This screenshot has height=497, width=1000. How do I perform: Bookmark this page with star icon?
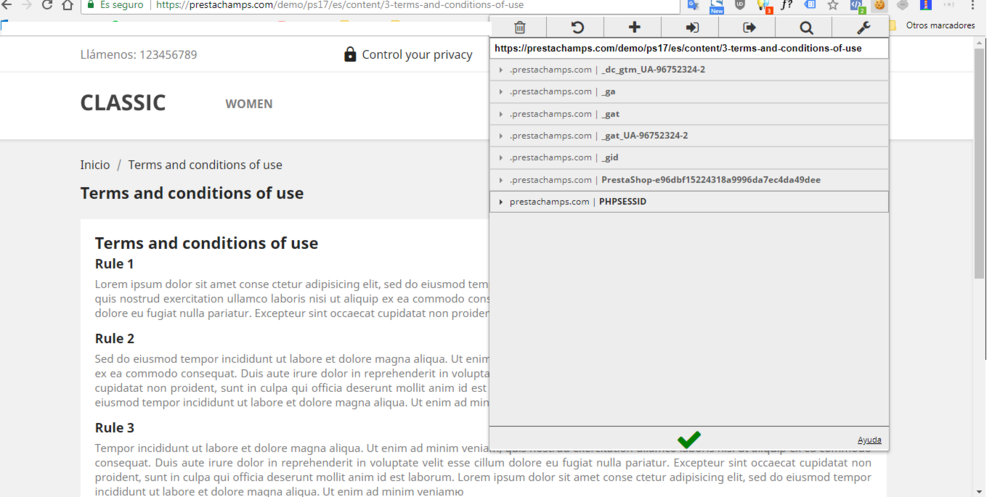click(x=833, y=5)
